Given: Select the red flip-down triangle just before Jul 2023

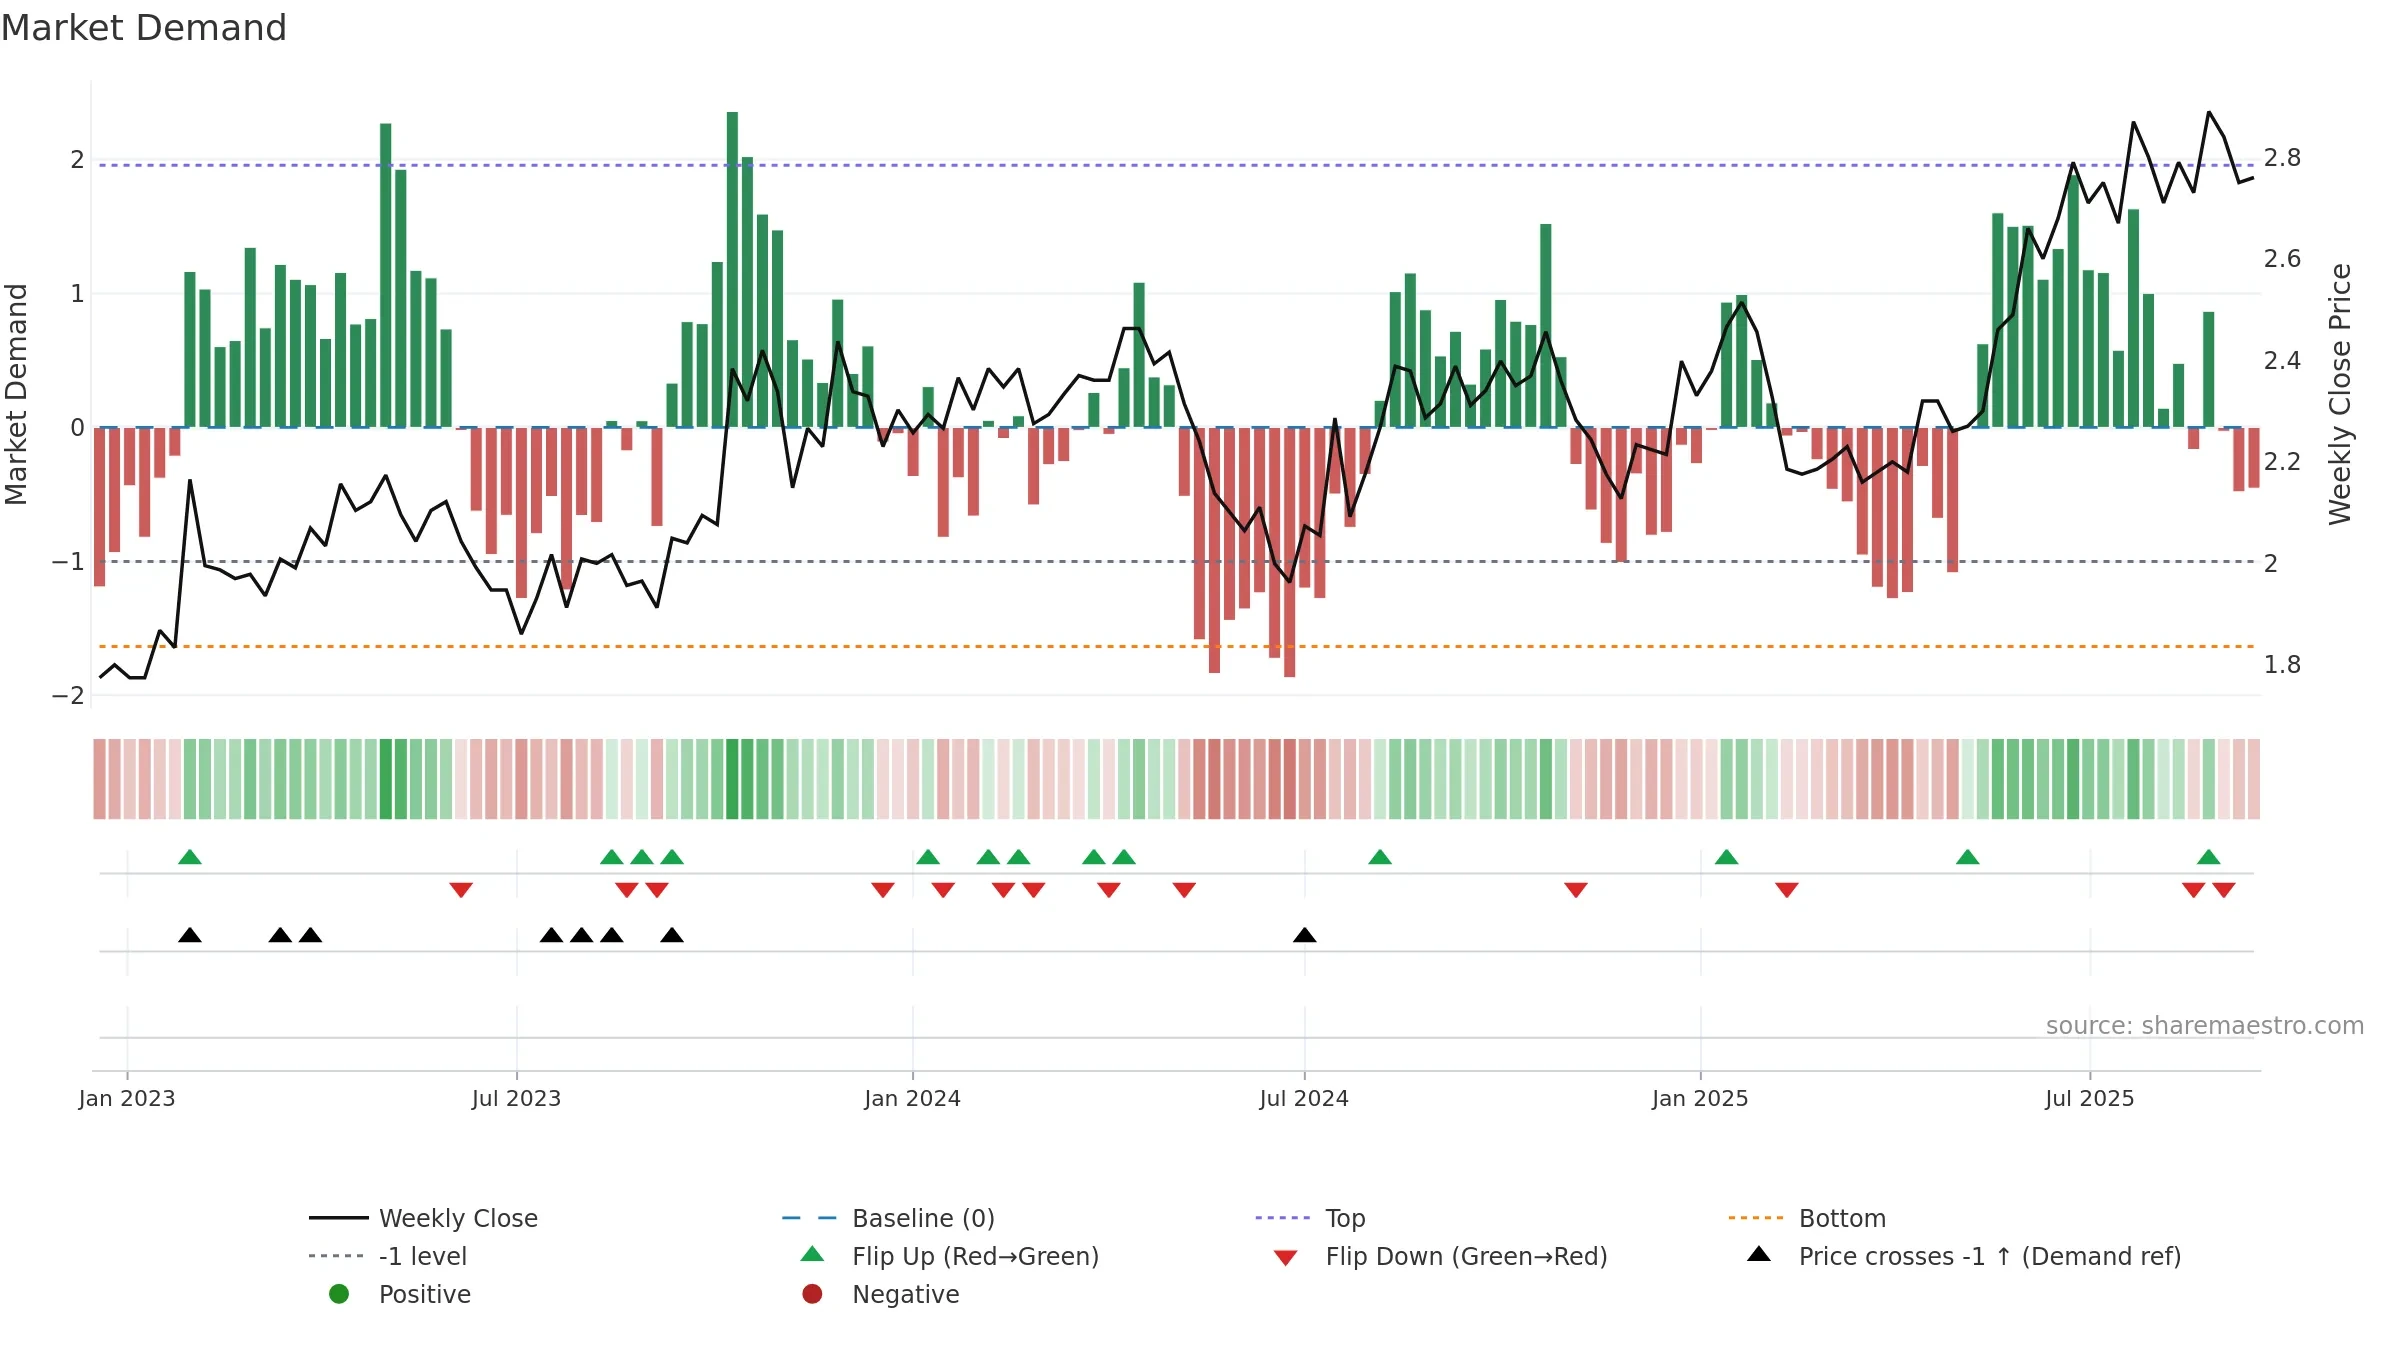Looking at the screenshot, I should [x=461, y=890].
